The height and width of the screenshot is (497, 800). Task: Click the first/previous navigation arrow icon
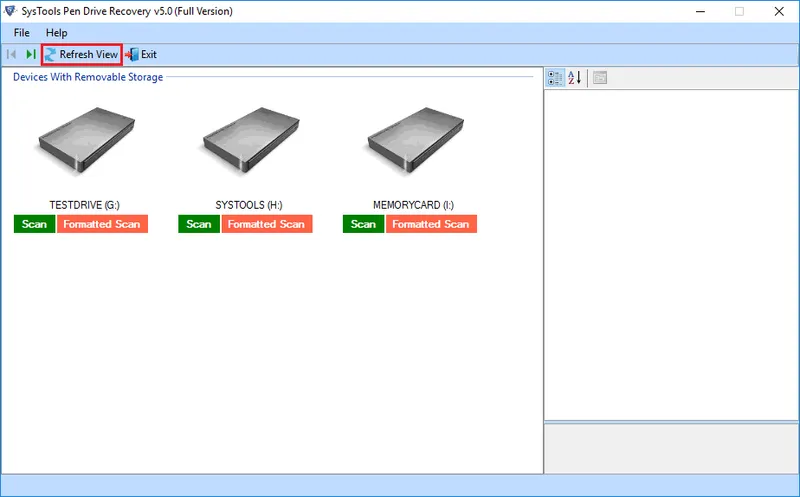pos(12,54)
